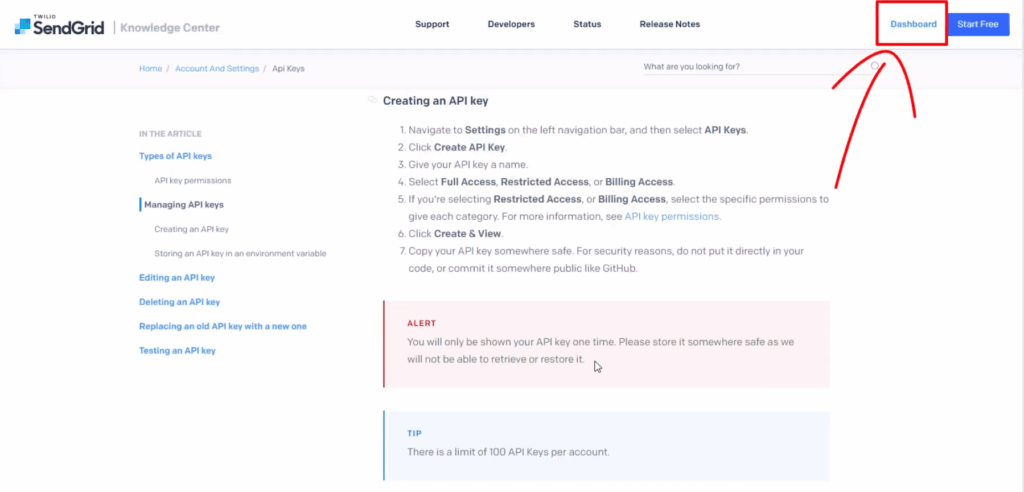Image resolution: width=1024 pixels, height=492 pixels.
Task: Open Replacing an old API key with a new one
Action: (x=223, y=326)
